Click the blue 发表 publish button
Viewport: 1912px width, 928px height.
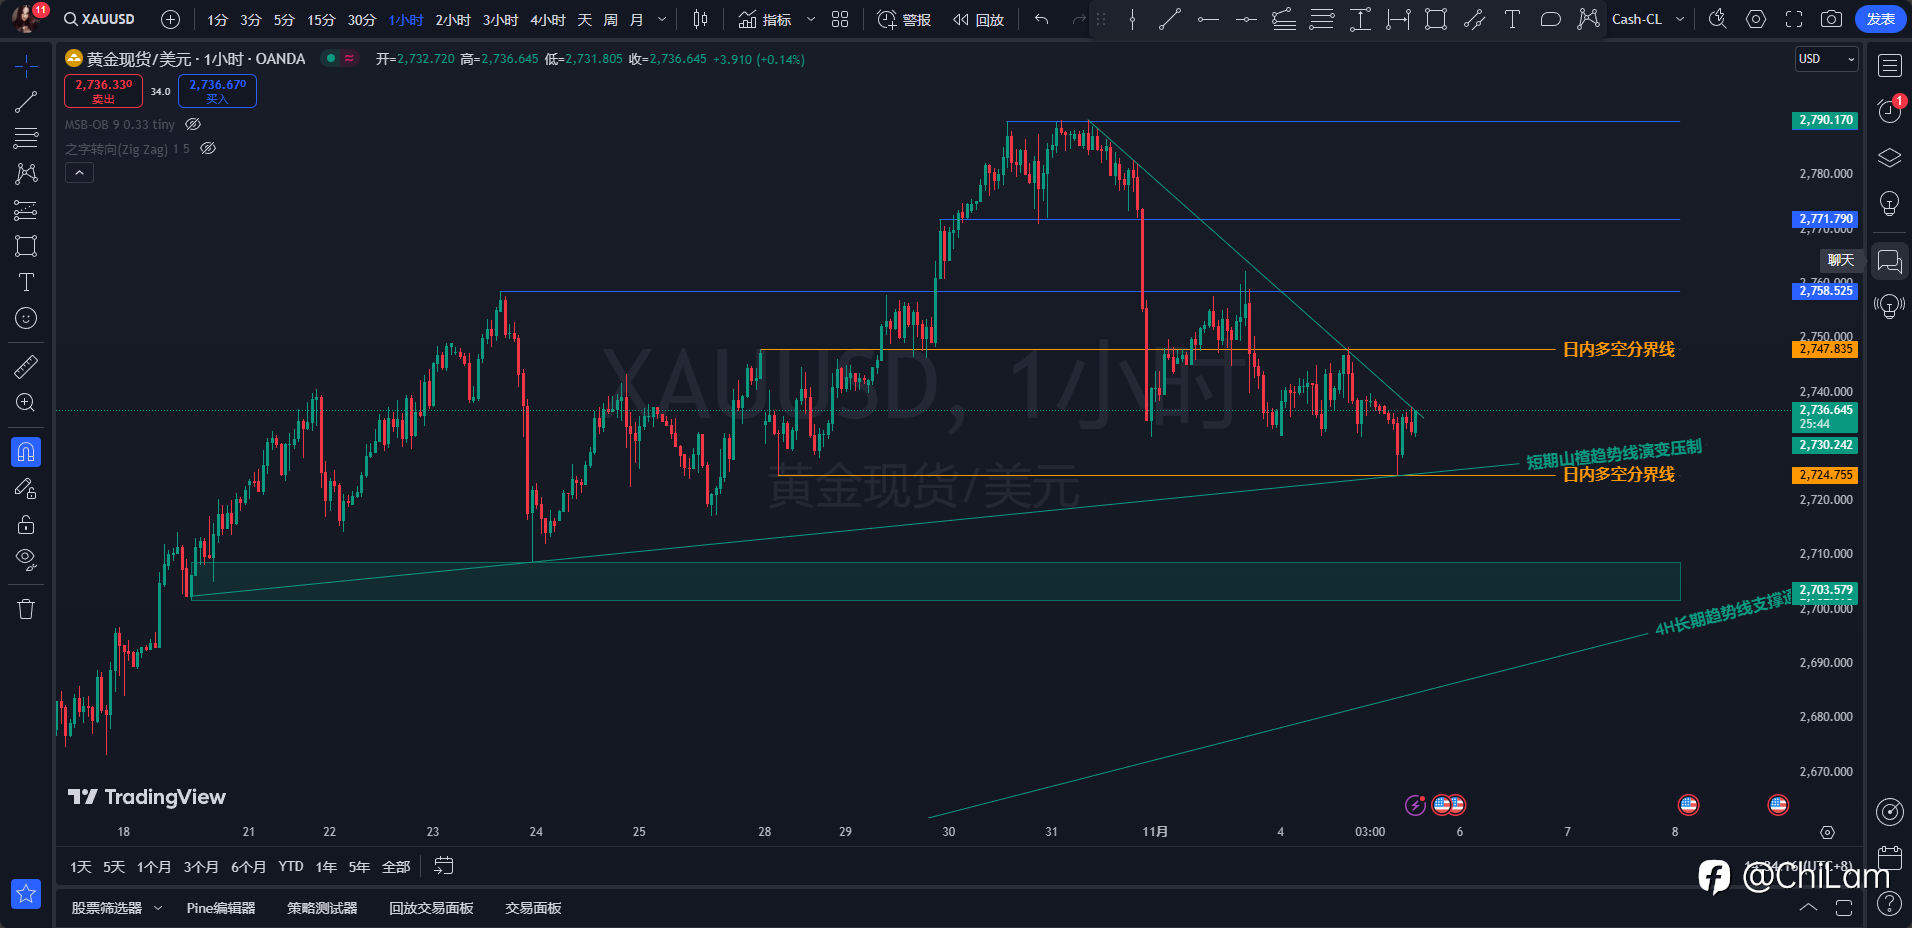[x=1880, y=19]
